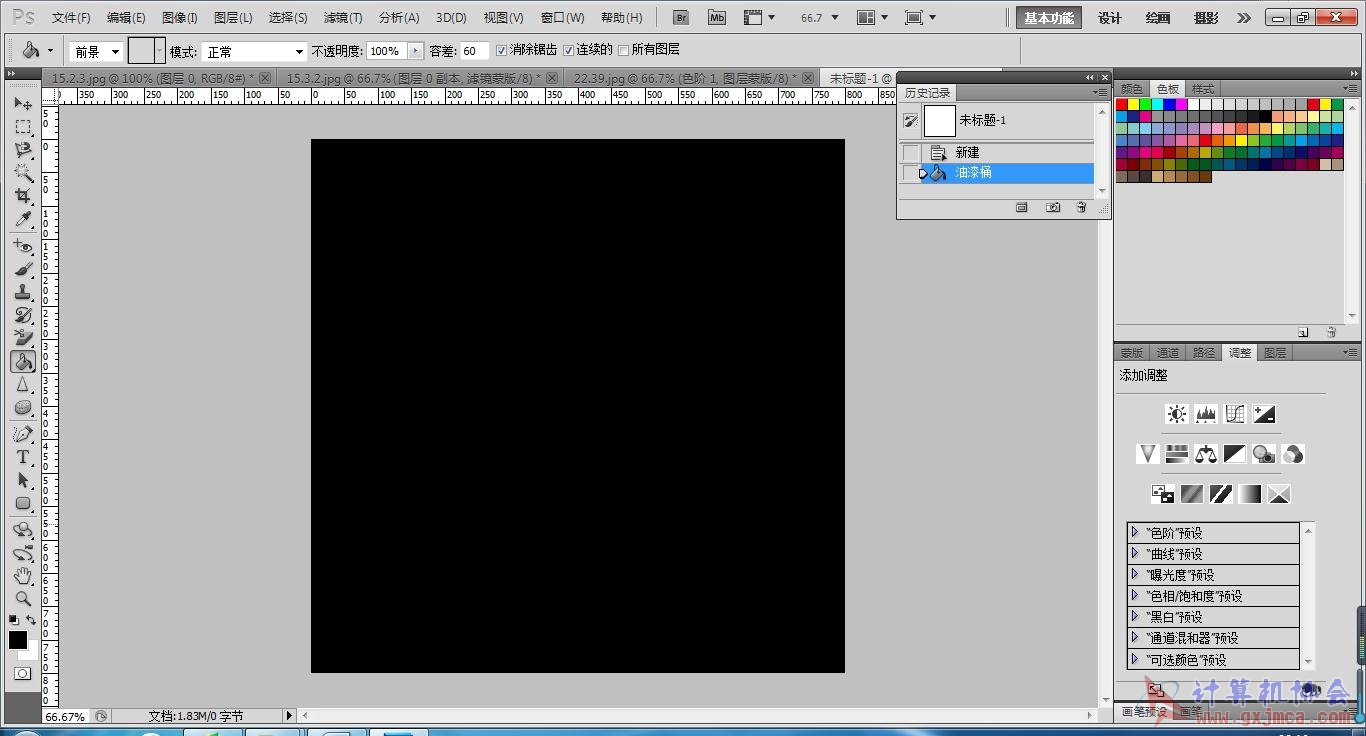Select the Pen tool
This screenshot has width=1366, height=736.
click(23, 435)
